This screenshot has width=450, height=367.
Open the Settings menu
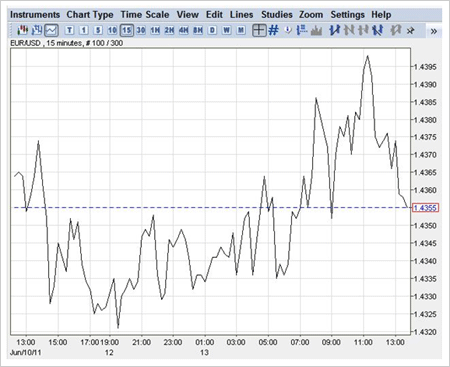(347, 15)
